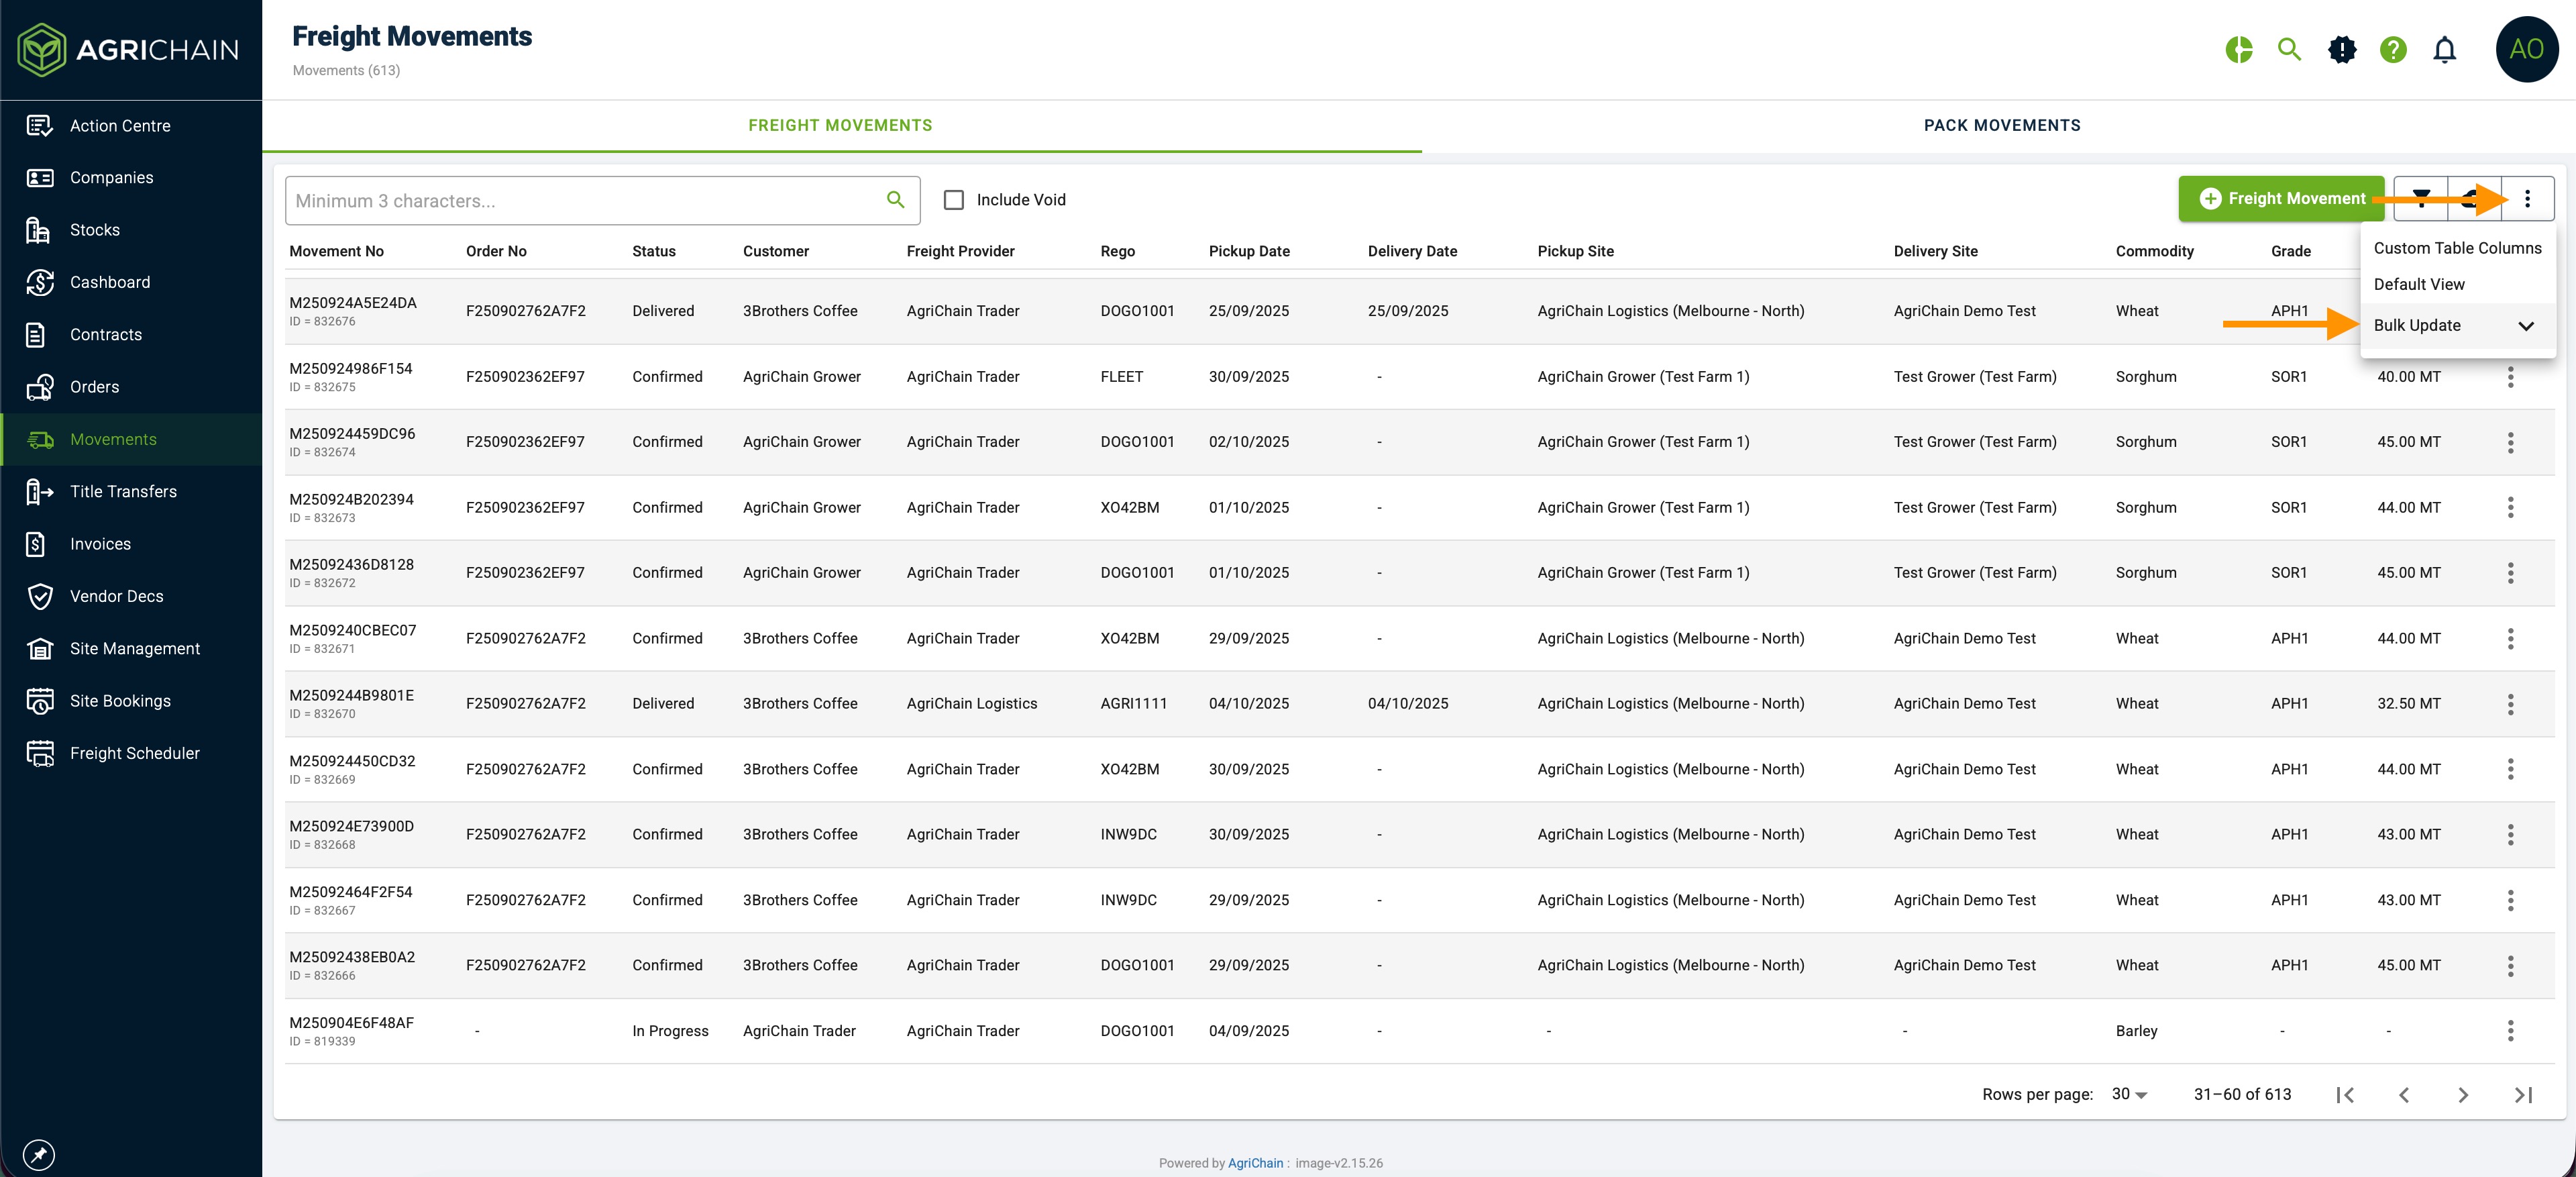Open the three-dot table options menu

(2527, 198)
